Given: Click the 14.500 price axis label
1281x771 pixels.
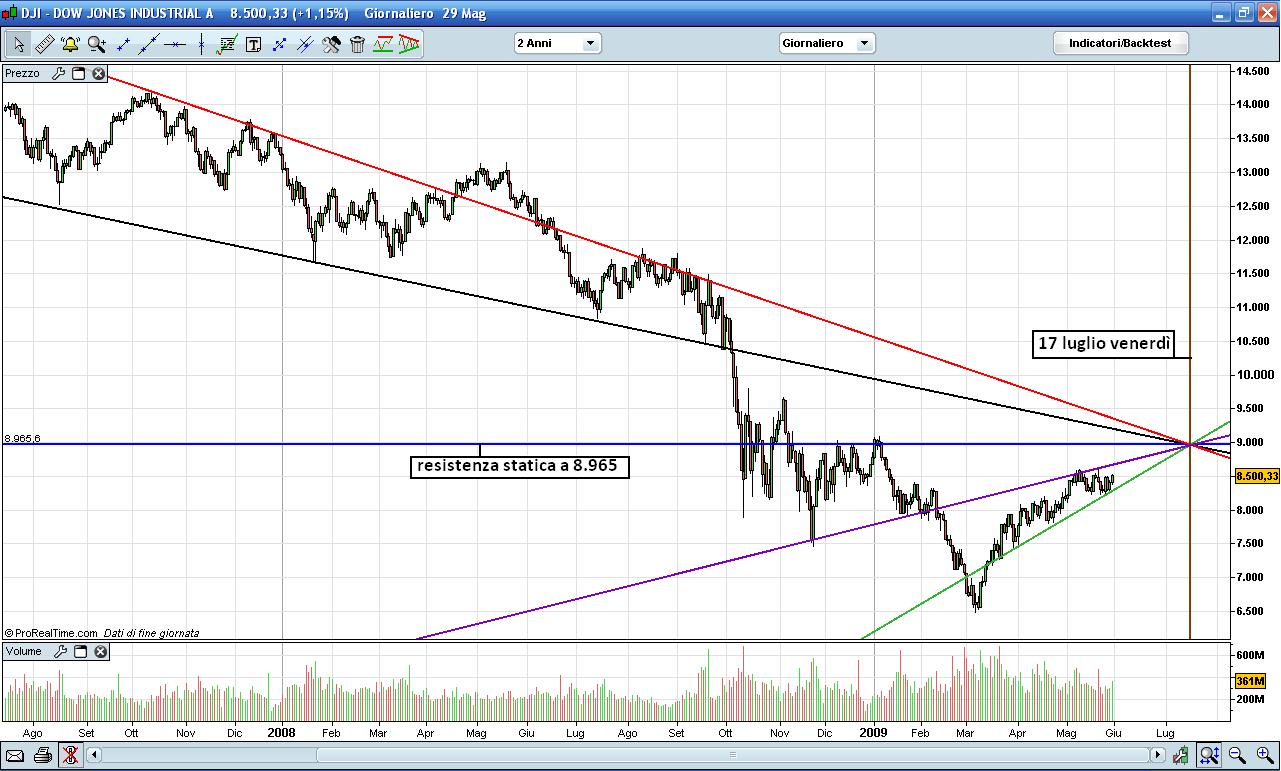Looking at the screenshot, I should pos(1254,72).
